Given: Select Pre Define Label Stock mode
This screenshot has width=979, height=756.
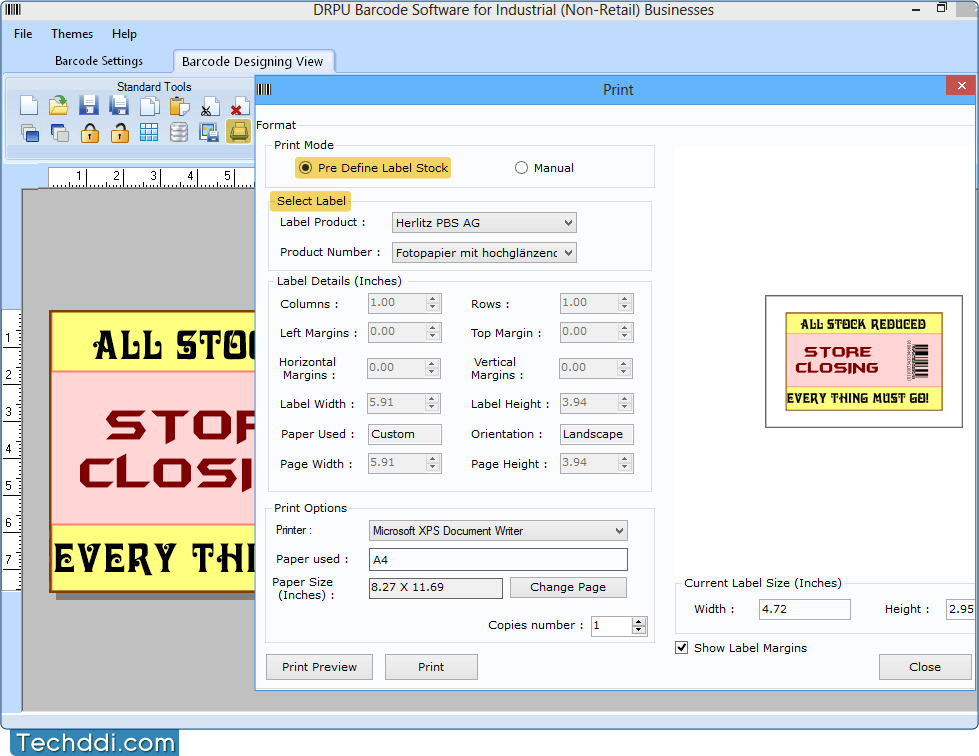Looking at the screenshot, I should [373, 168].
